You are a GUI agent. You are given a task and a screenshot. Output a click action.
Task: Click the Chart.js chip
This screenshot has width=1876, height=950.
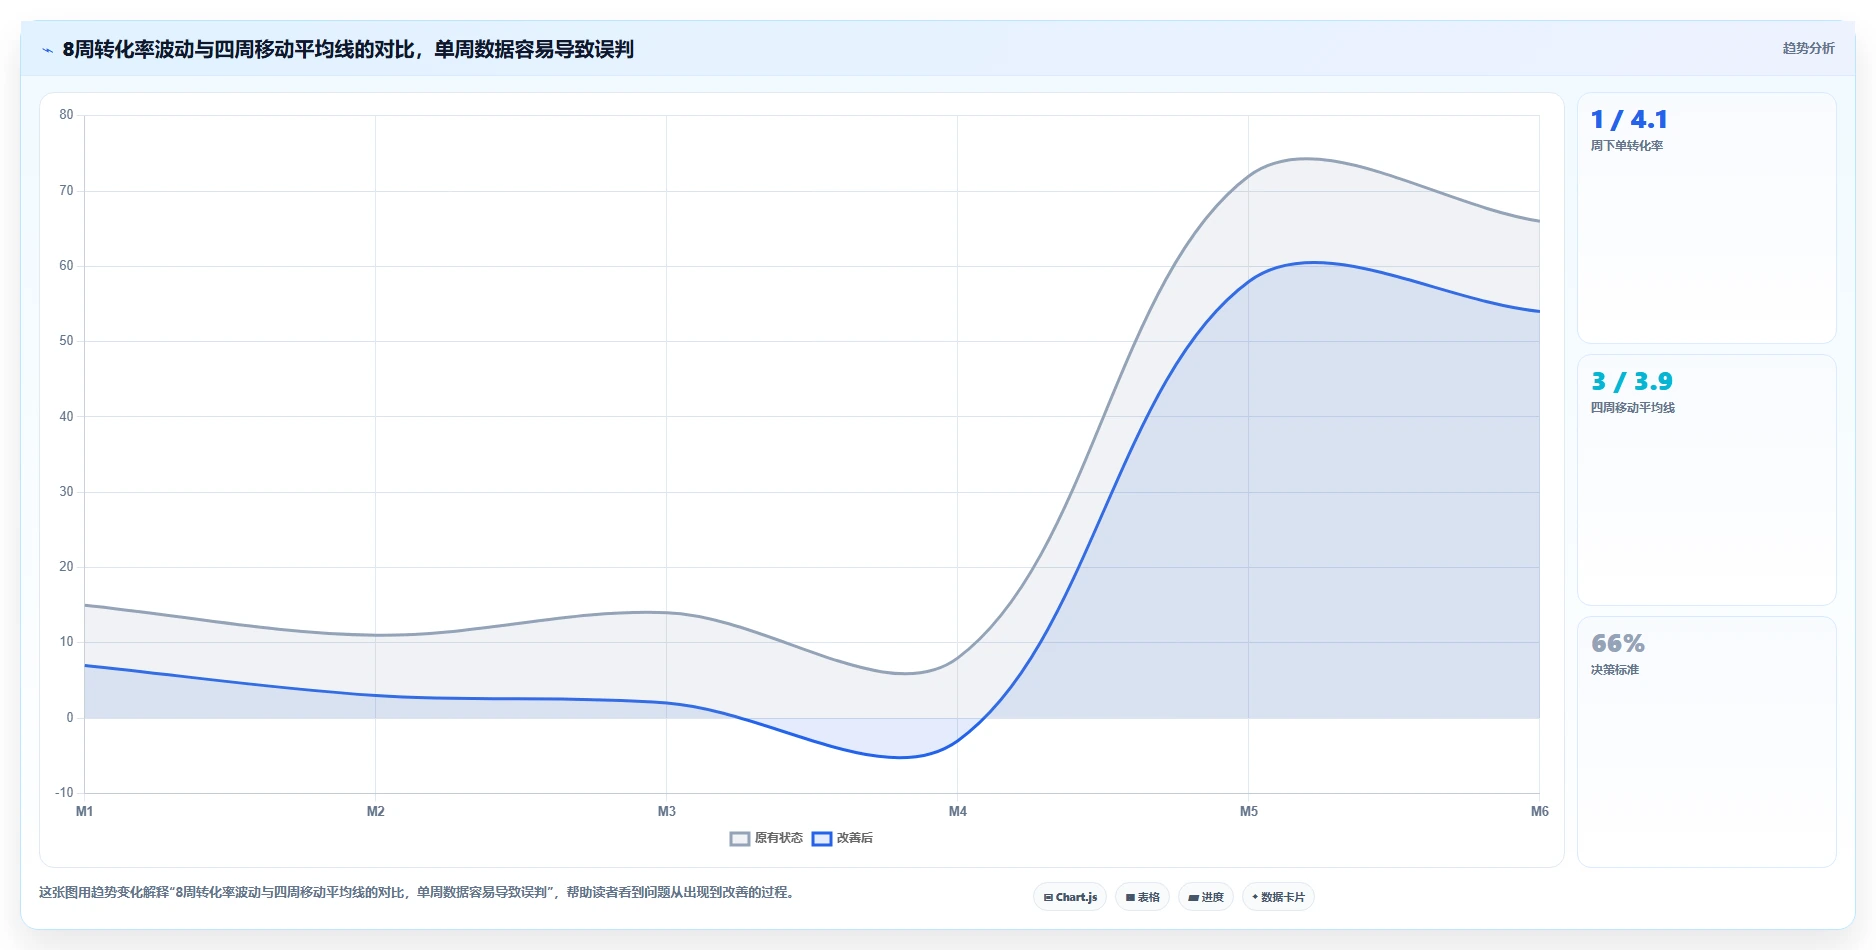[1070, 897]
